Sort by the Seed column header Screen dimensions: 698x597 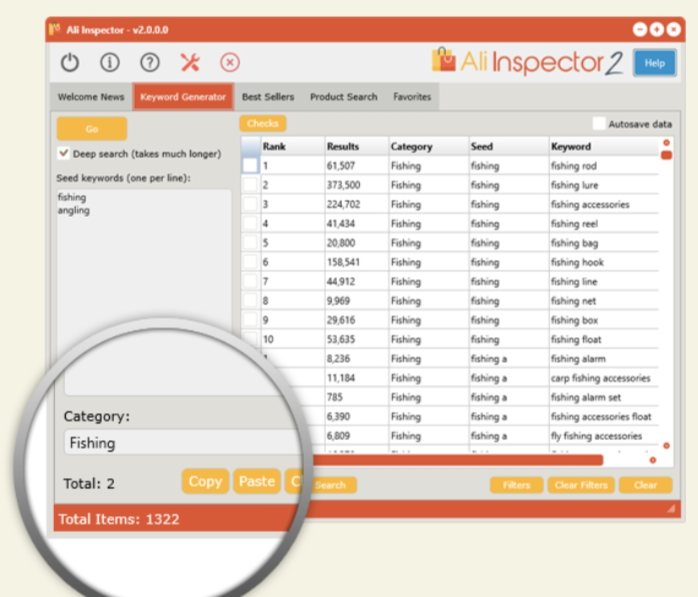click(x=509, y=146)
